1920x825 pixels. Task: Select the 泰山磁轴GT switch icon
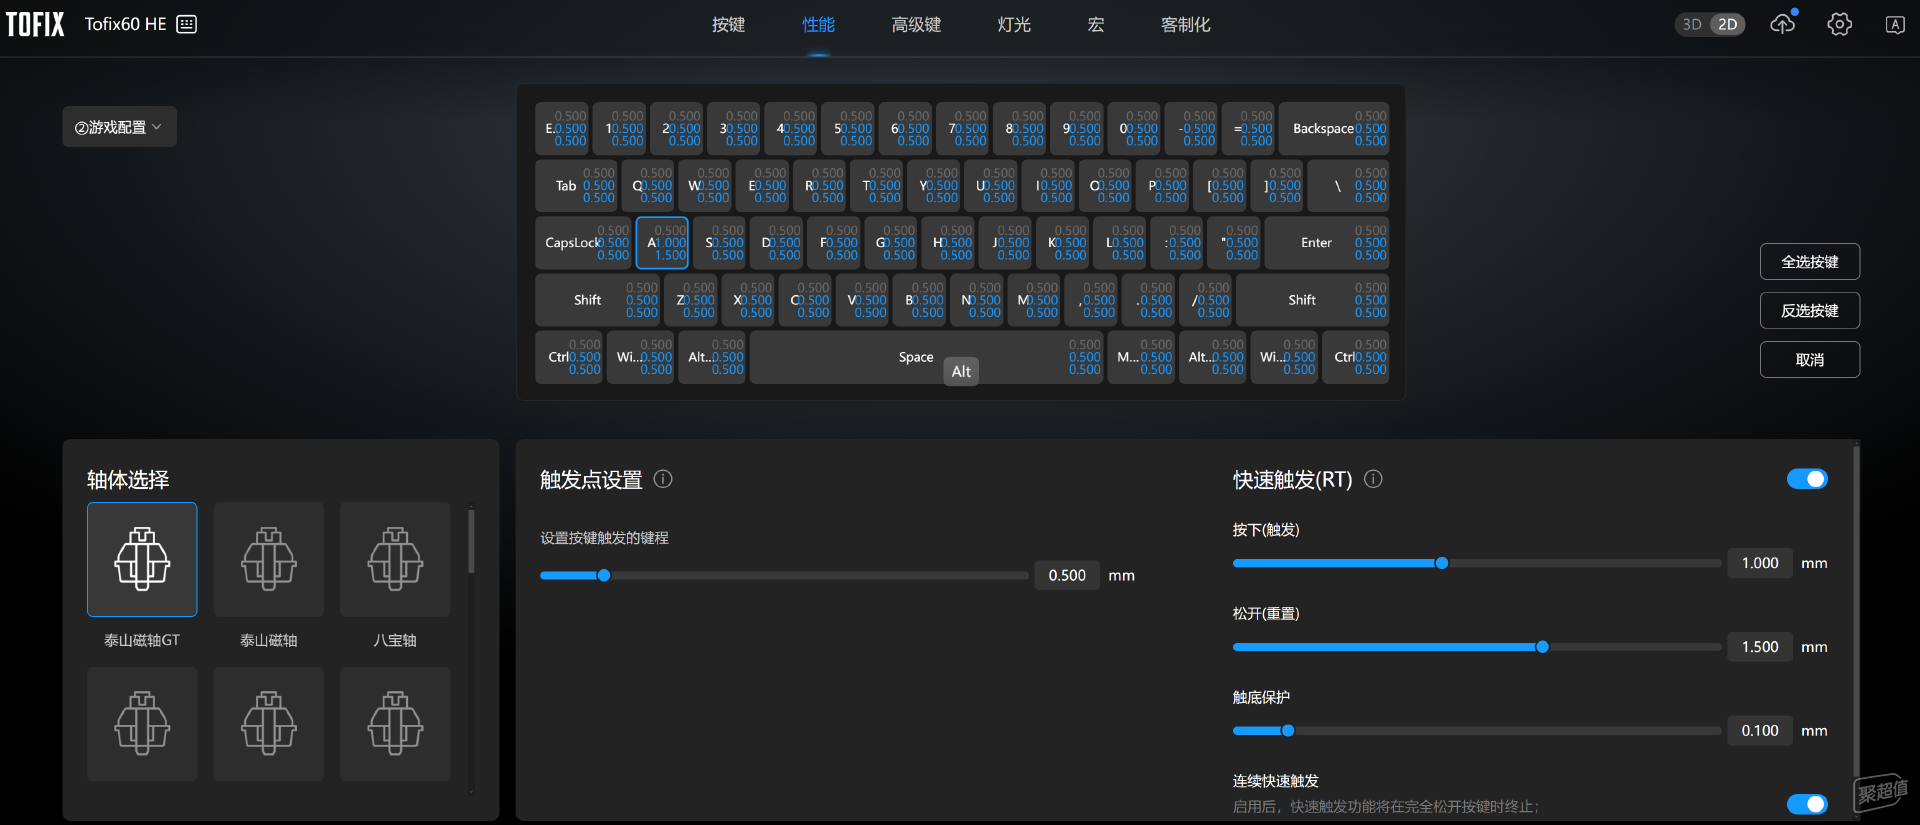tap(142, 558)
